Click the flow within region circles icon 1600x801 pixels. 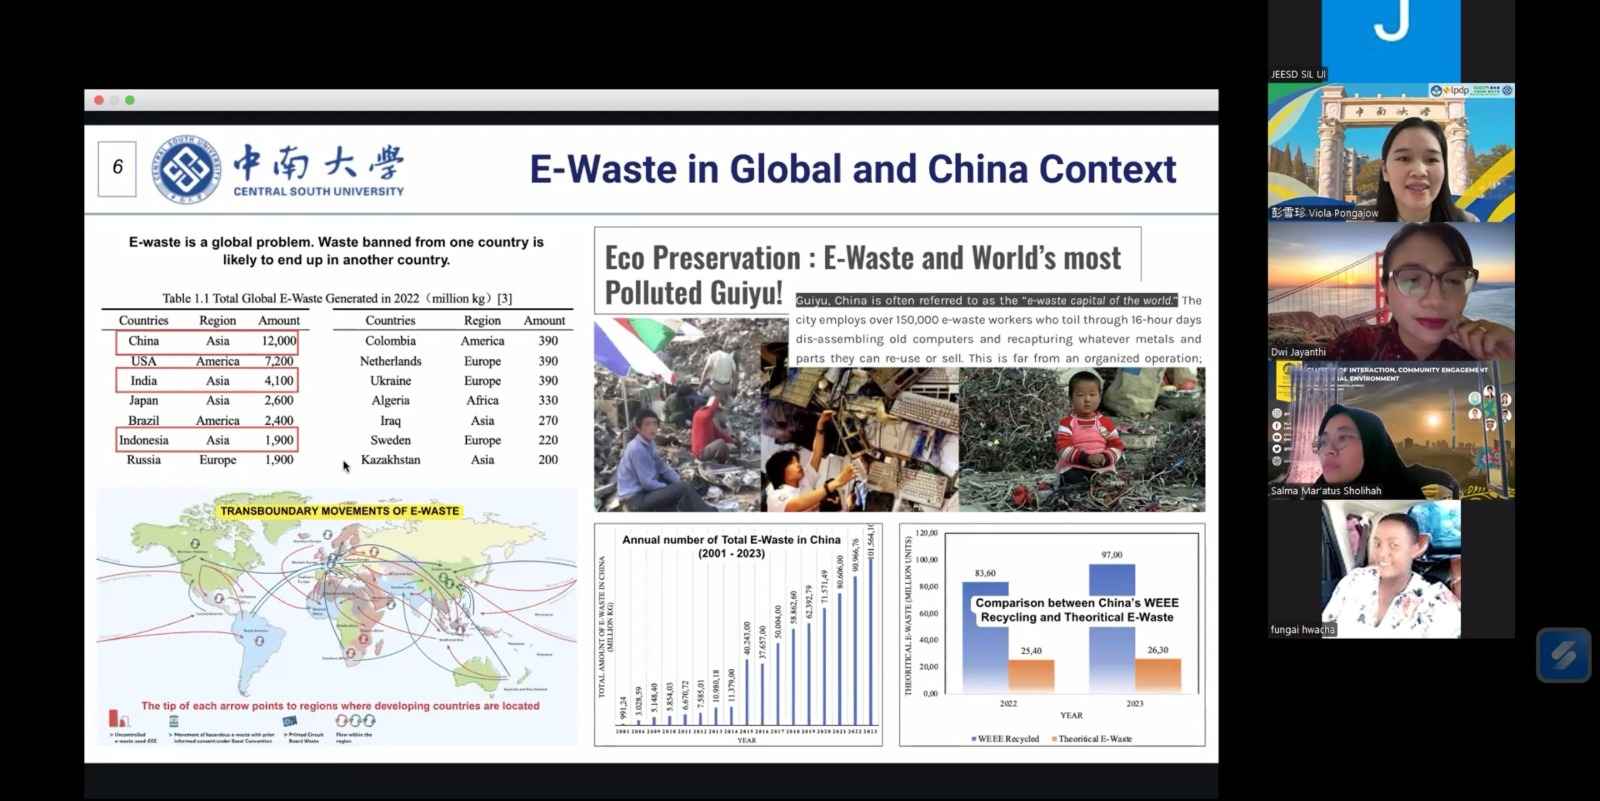click(x=355, y=720)
